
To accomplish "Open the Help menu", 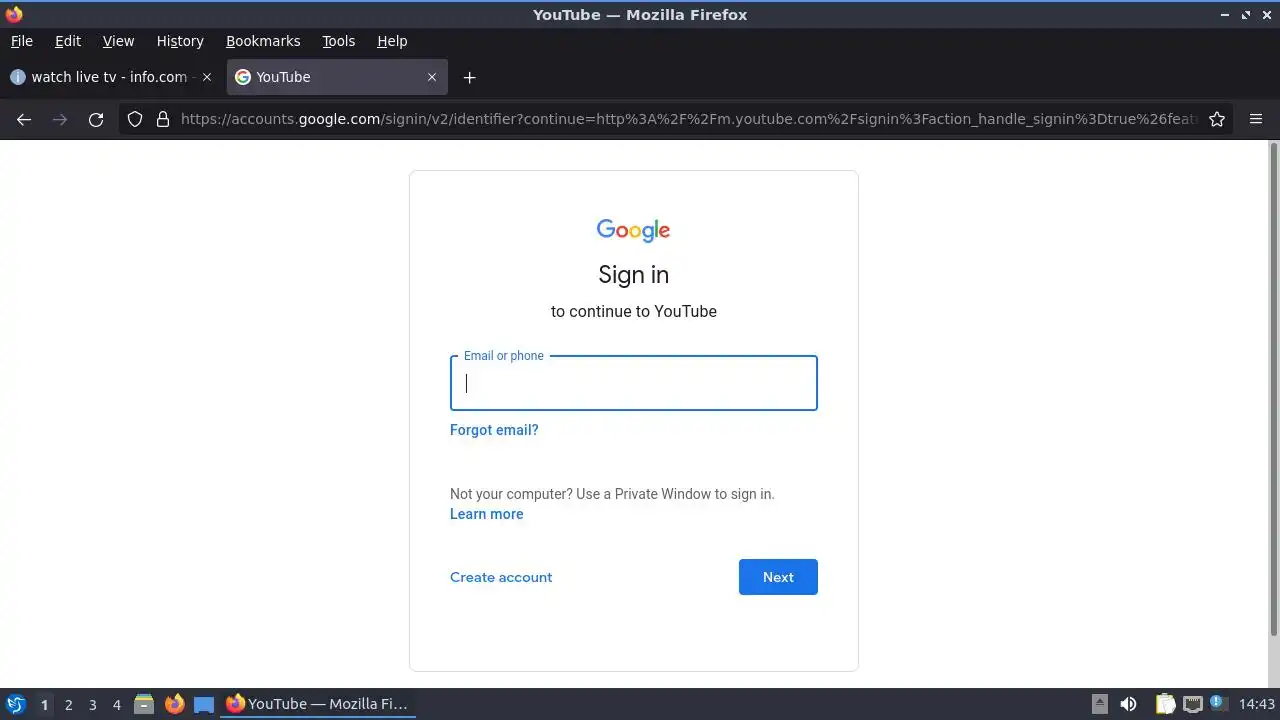I will 392,41.
